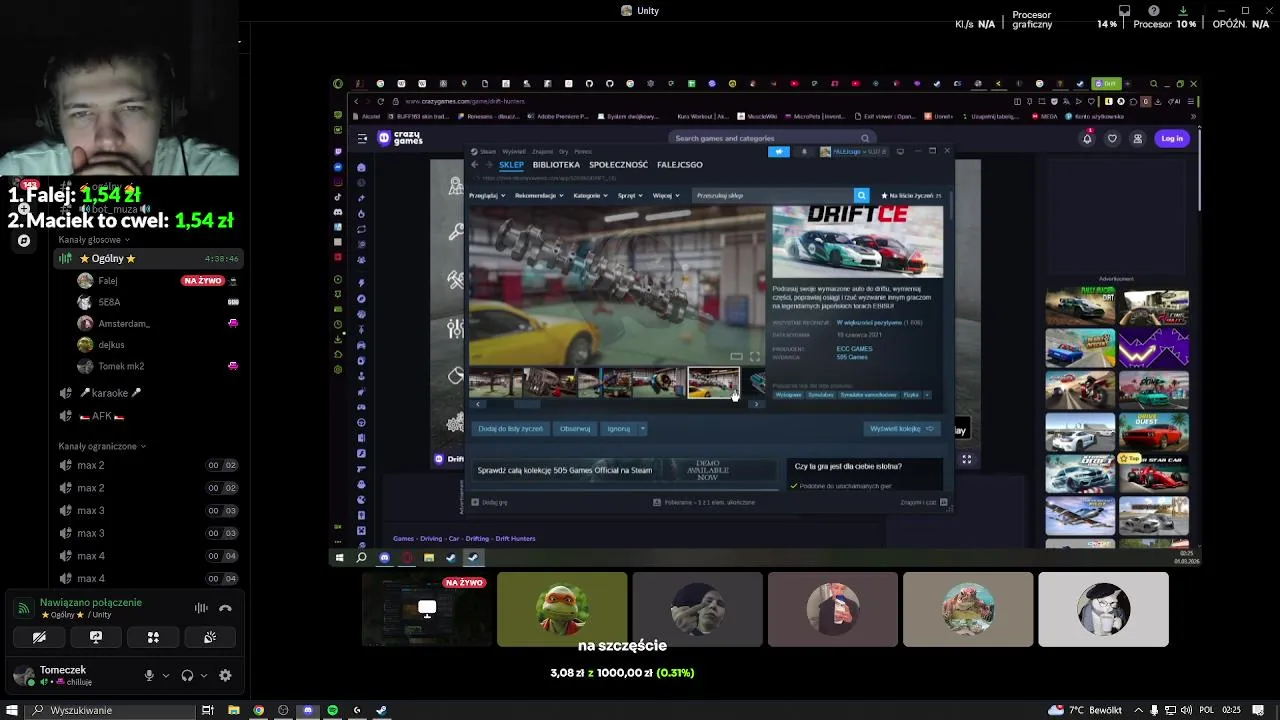Viewport: 1280px width, 720px height.
Task: Open fullscreen view of Steam screenshot
Action: point(755,356)
